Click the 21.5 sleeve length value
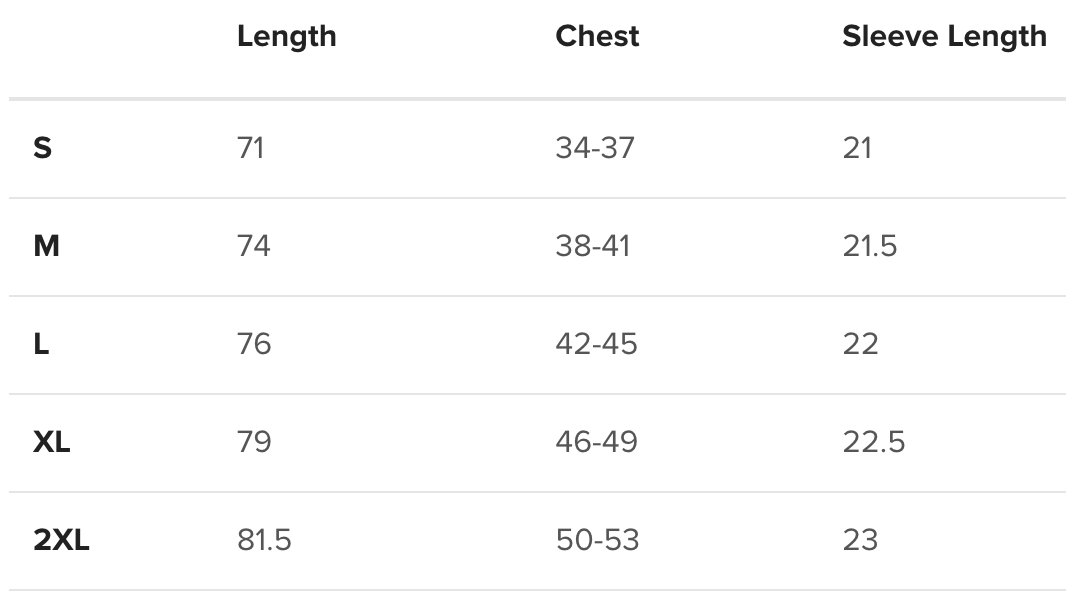 (869, 246)
